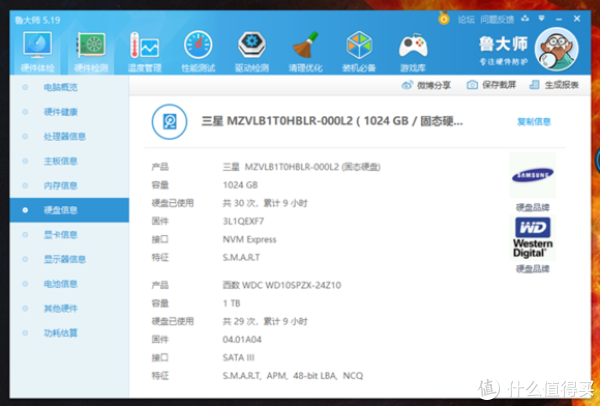Open 问题反馈 feedback link
Screen dimensions: 600x406
[x=497, y=20]
